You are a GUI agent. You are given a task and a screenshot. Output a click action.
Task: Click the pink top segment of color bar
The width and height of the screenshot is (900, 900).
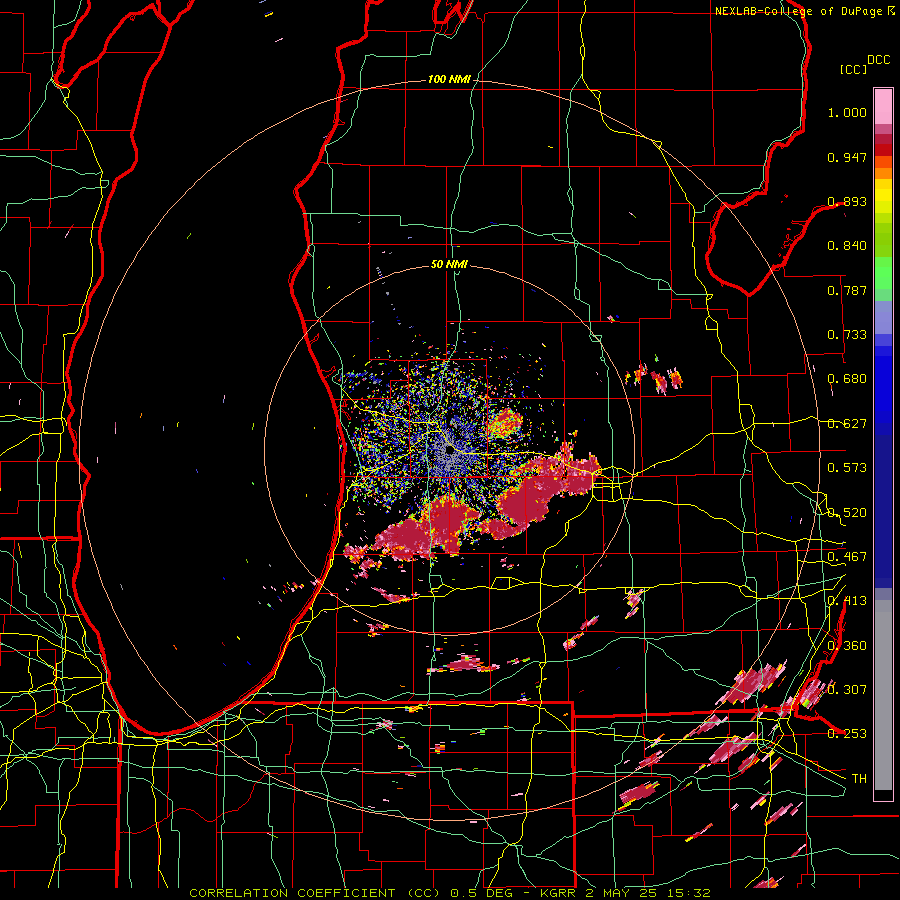(883, 106)
